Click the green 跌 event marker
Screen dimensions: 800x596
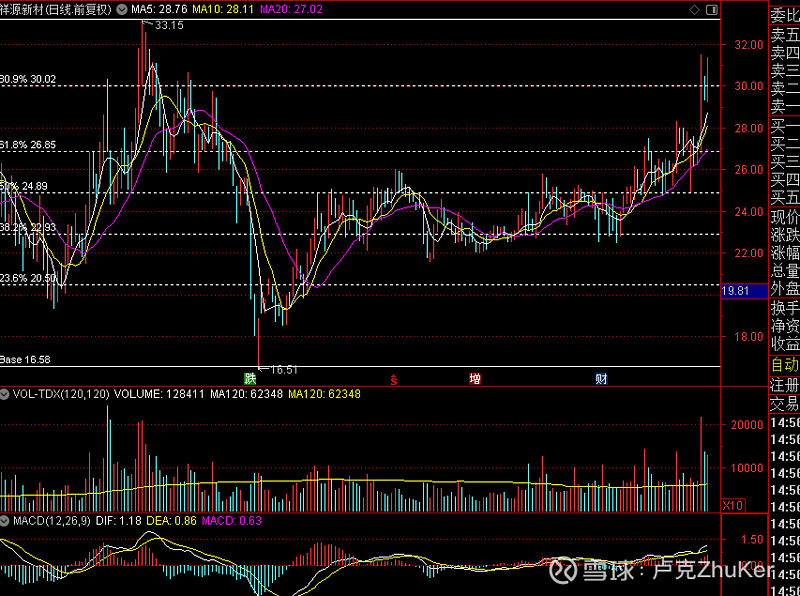coord(249,379)
